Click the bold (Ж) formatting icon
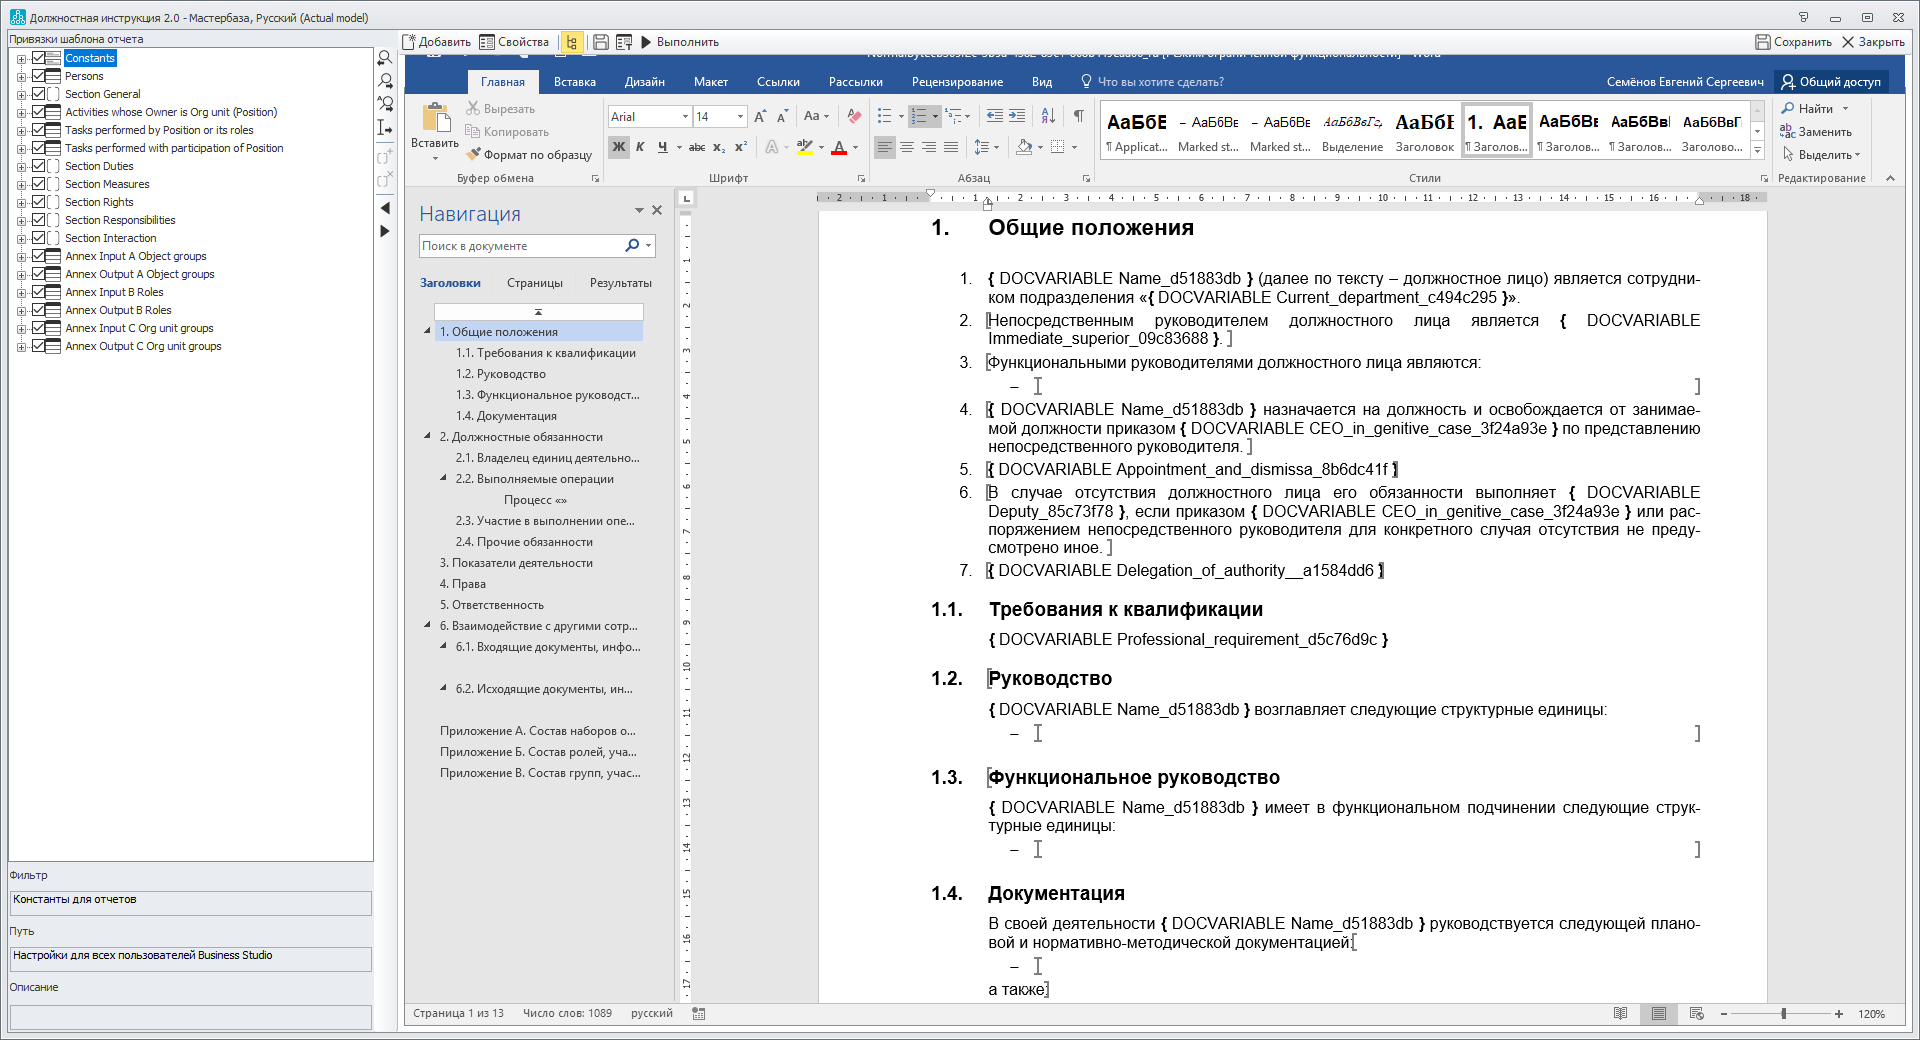Viewport: 1920px width, 1040px height. 619,147
